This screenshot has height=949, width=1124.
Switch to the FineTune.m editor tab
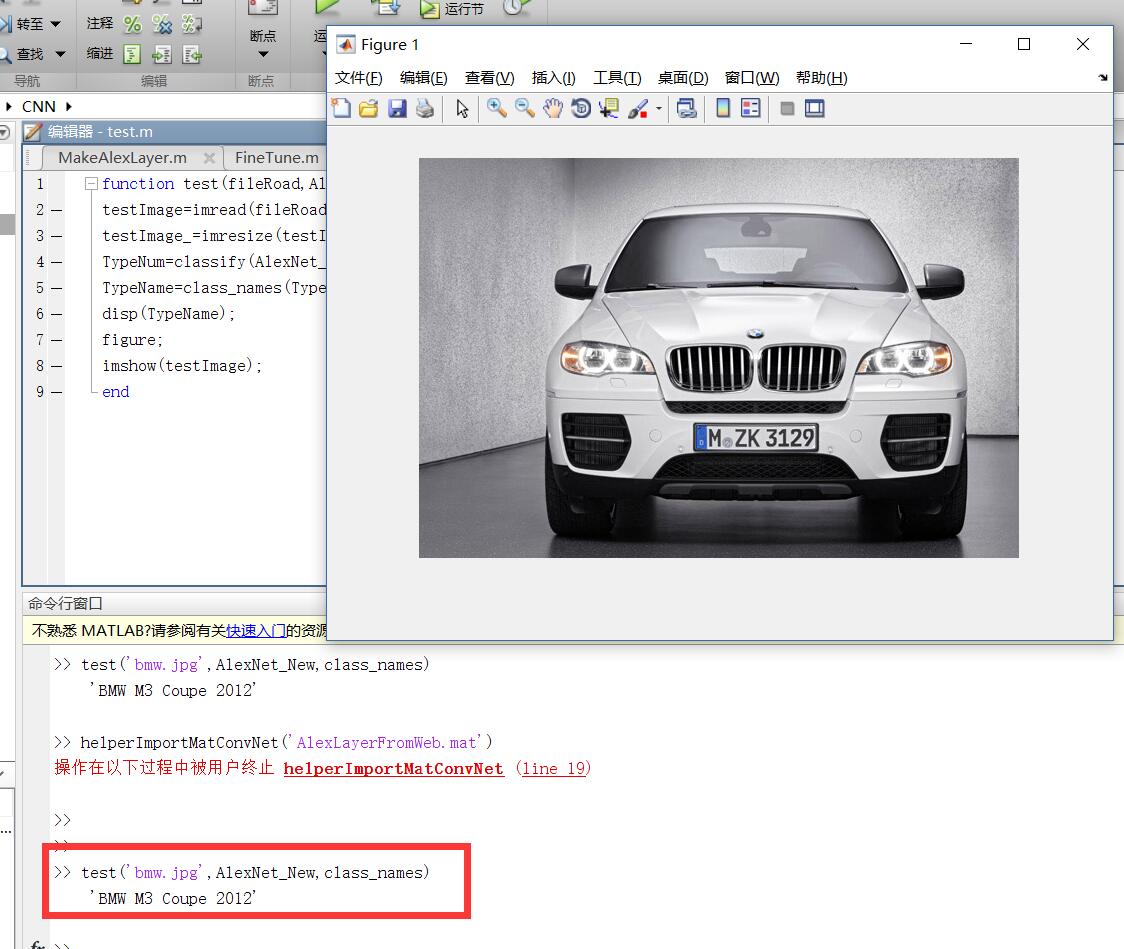(x=277, y=158)
